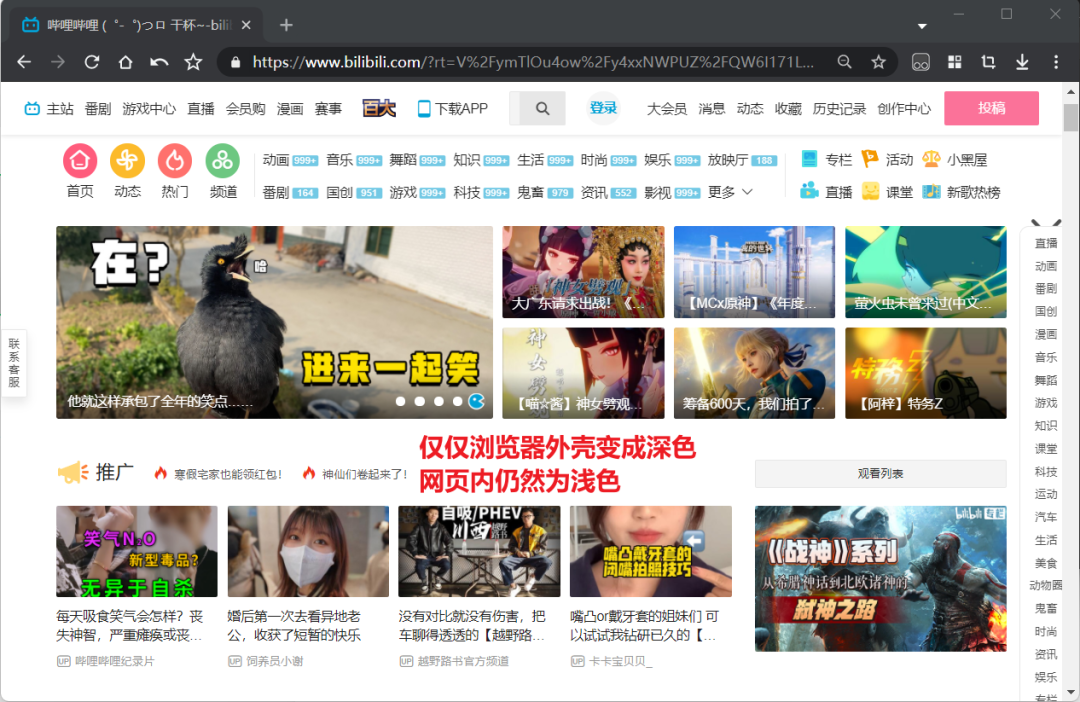The width and height of the screenshot is (1080, 702).
Task: Collapse the side navigation with the chevron above 直播
Action: coord(1046,223)
